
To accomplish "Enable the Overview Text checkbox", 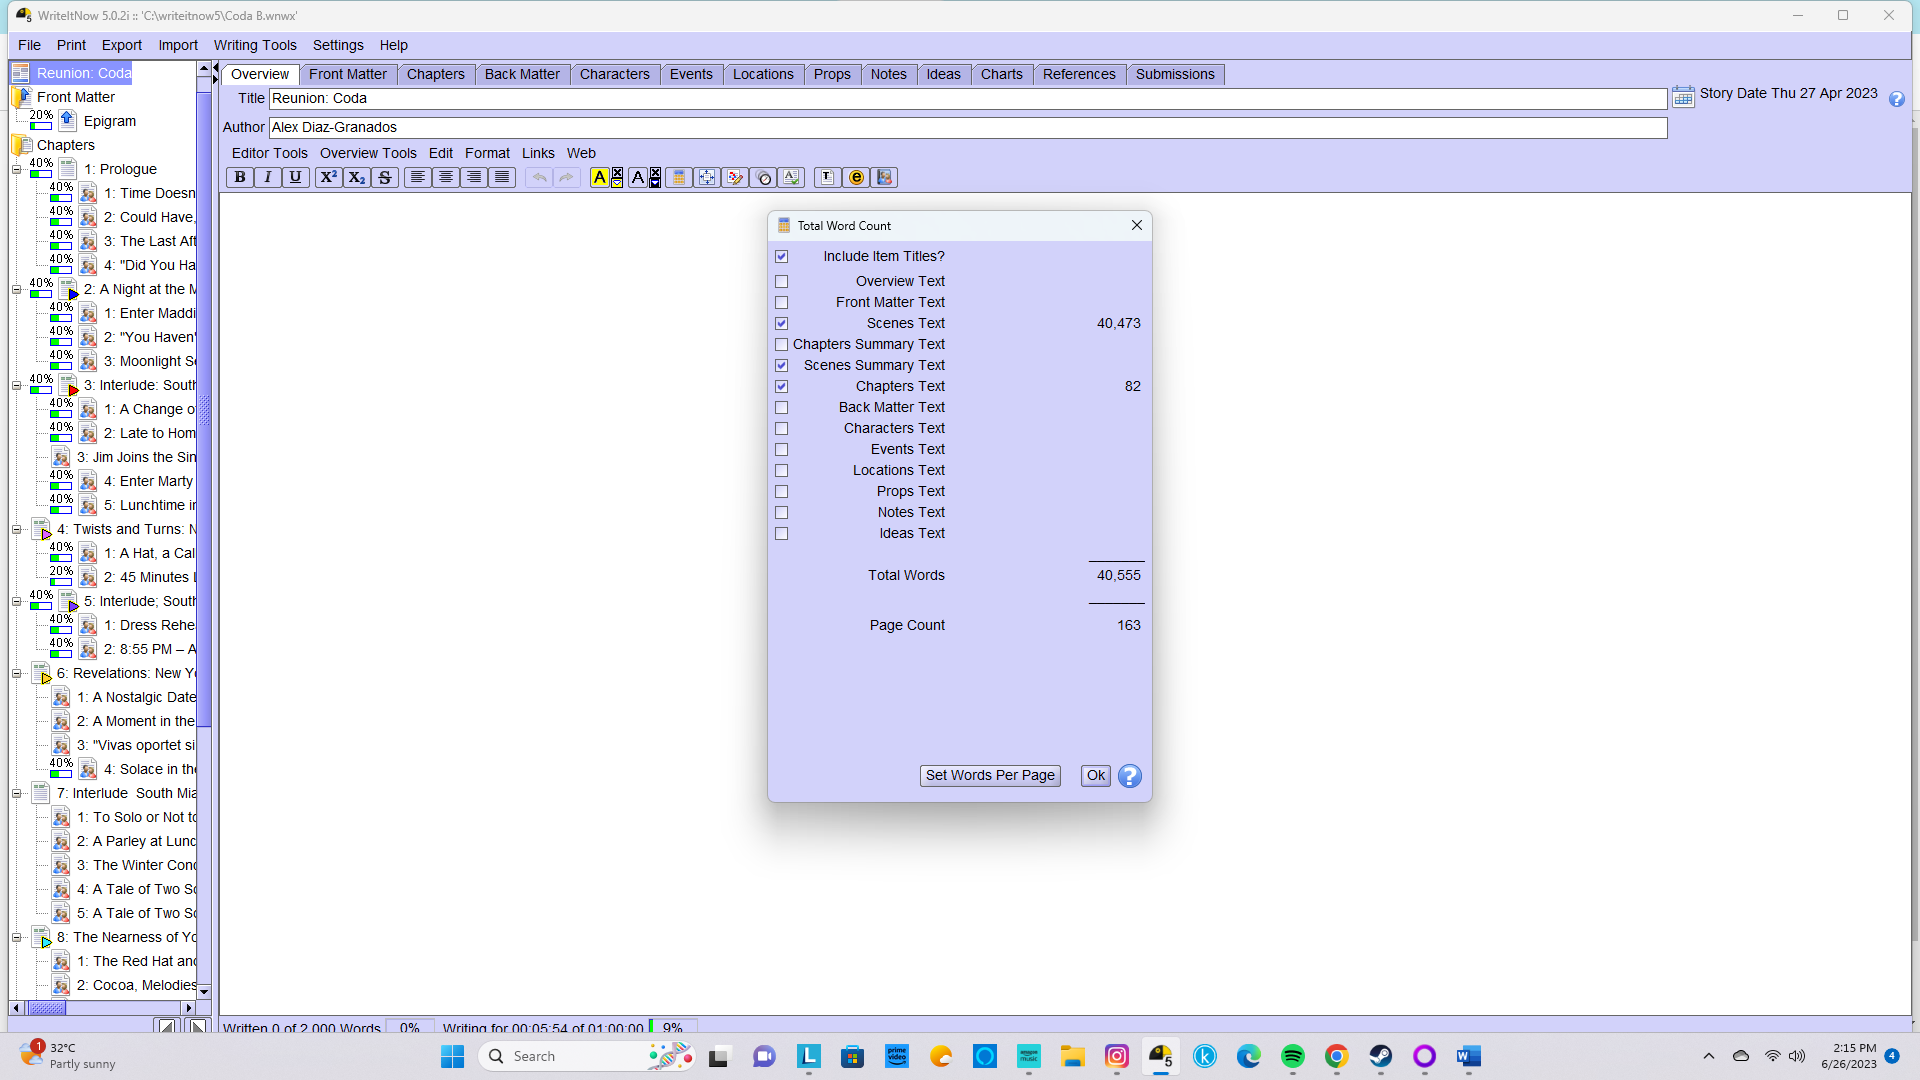I will click(x=782, y=281).
